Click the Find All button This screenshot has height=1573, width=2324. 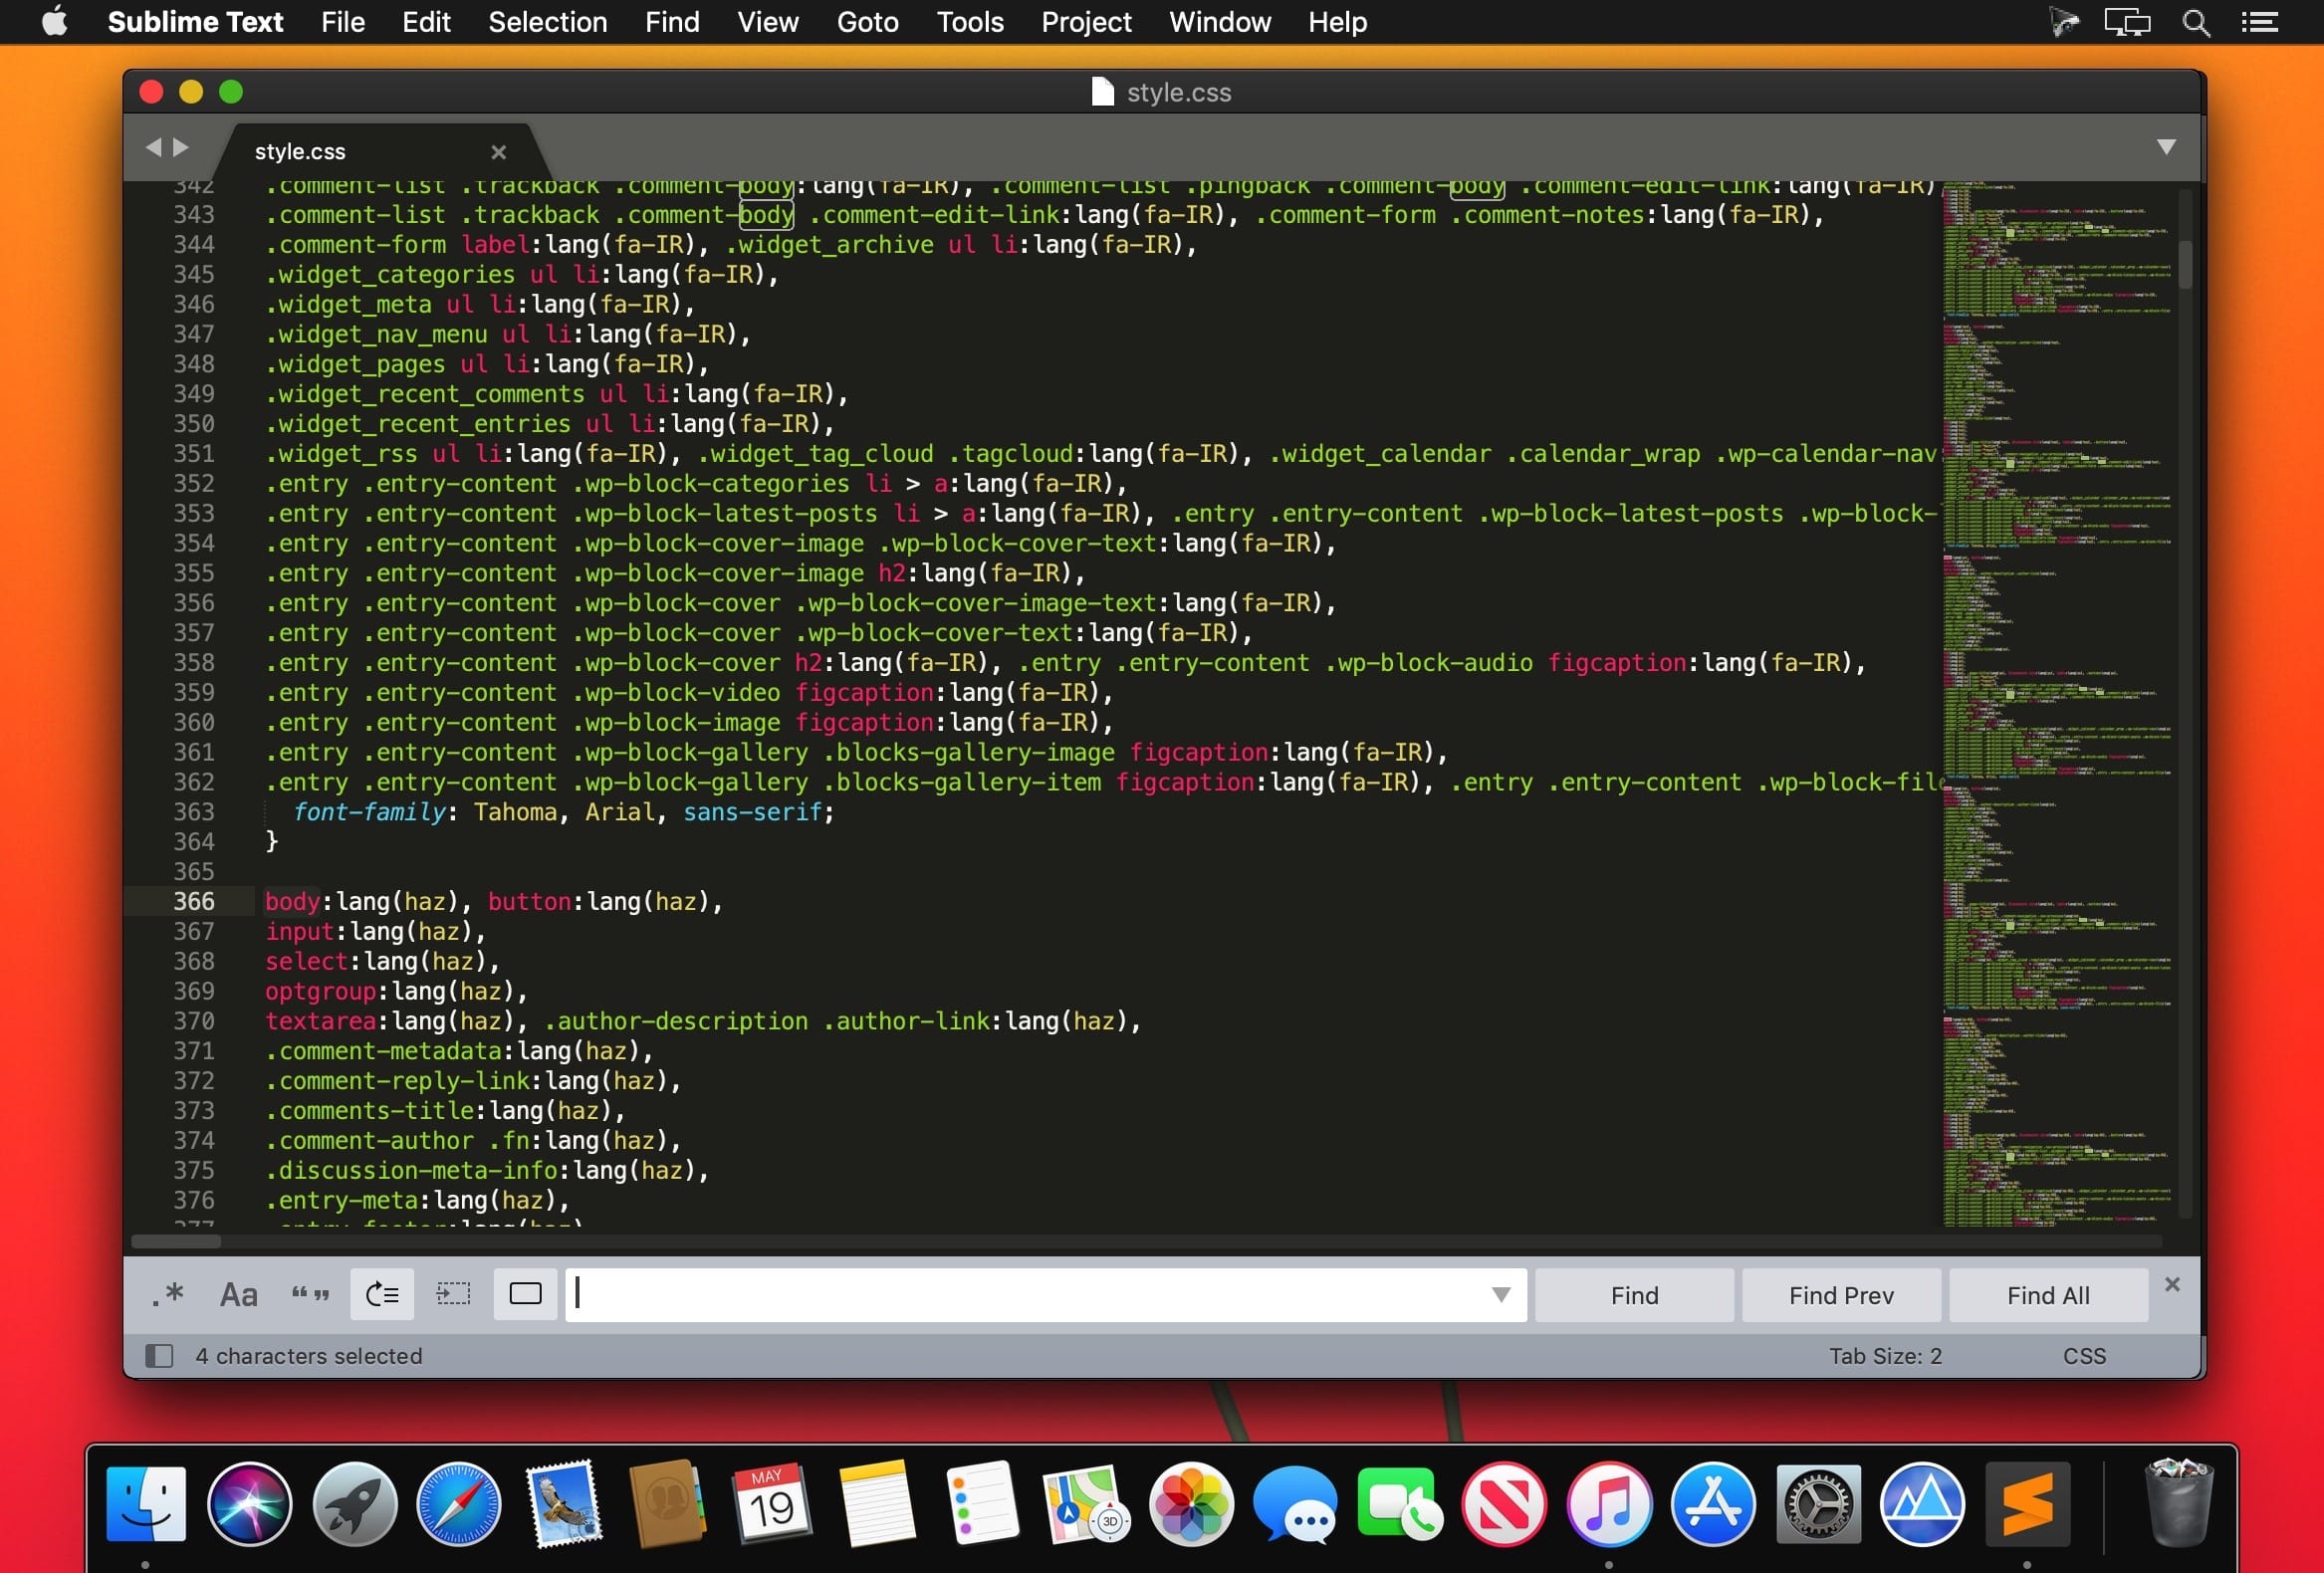[x=2046, y=1294]
